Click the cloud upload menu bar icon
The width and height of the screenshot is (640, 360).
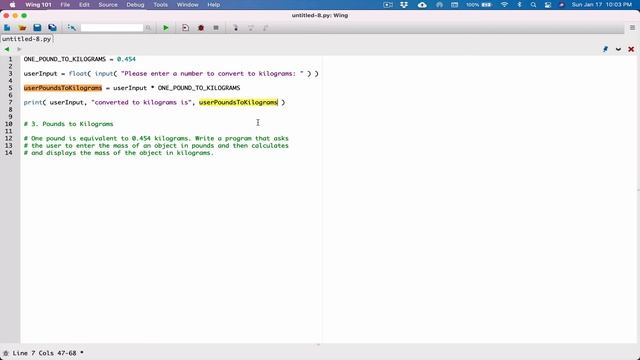coord(422,5)
